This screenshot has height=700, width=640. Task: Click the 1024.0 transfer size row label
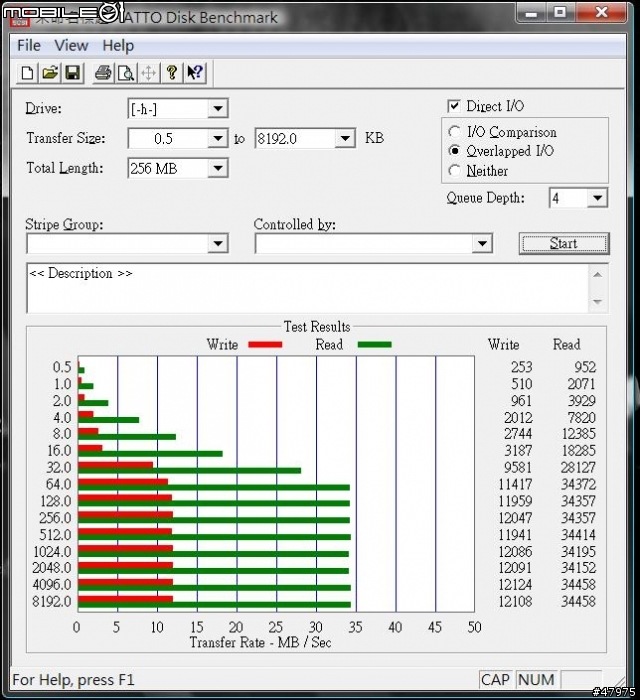click(52, 552)
